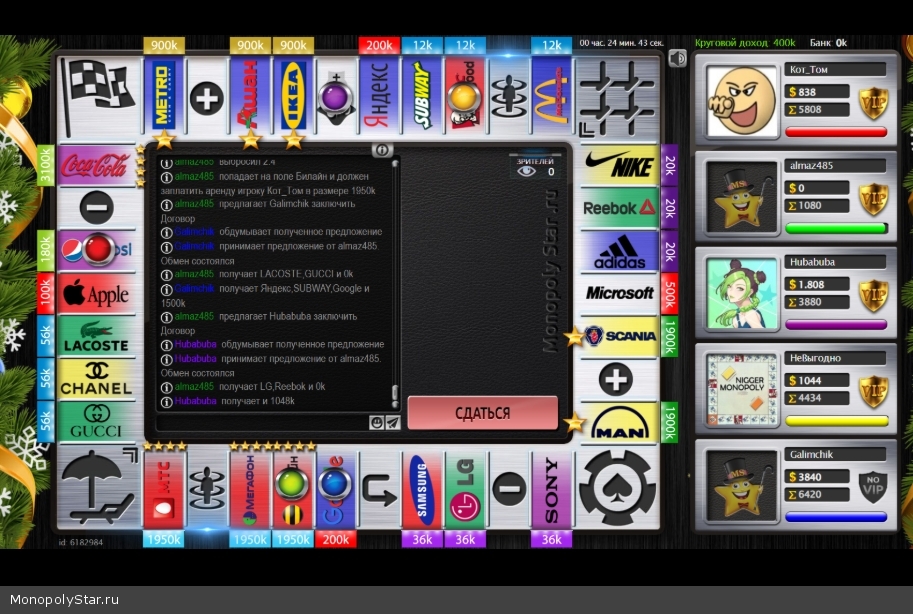
Task: Select the МТС property tile
Action: [164, 489]
